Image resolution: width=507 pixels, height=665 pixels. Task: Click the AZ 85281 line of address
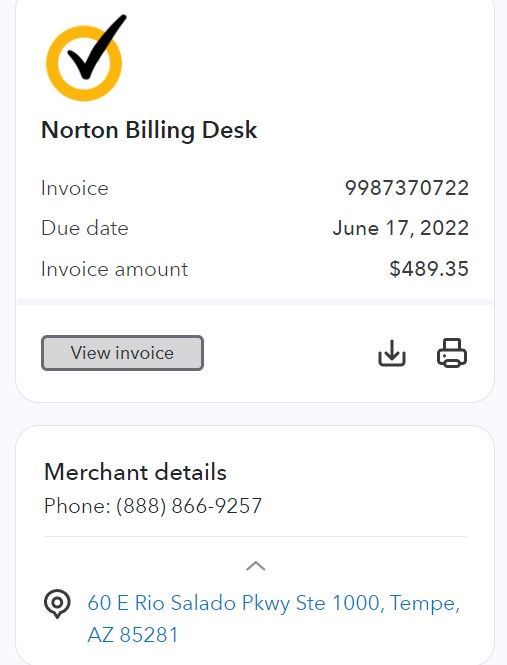pos(133,635)
